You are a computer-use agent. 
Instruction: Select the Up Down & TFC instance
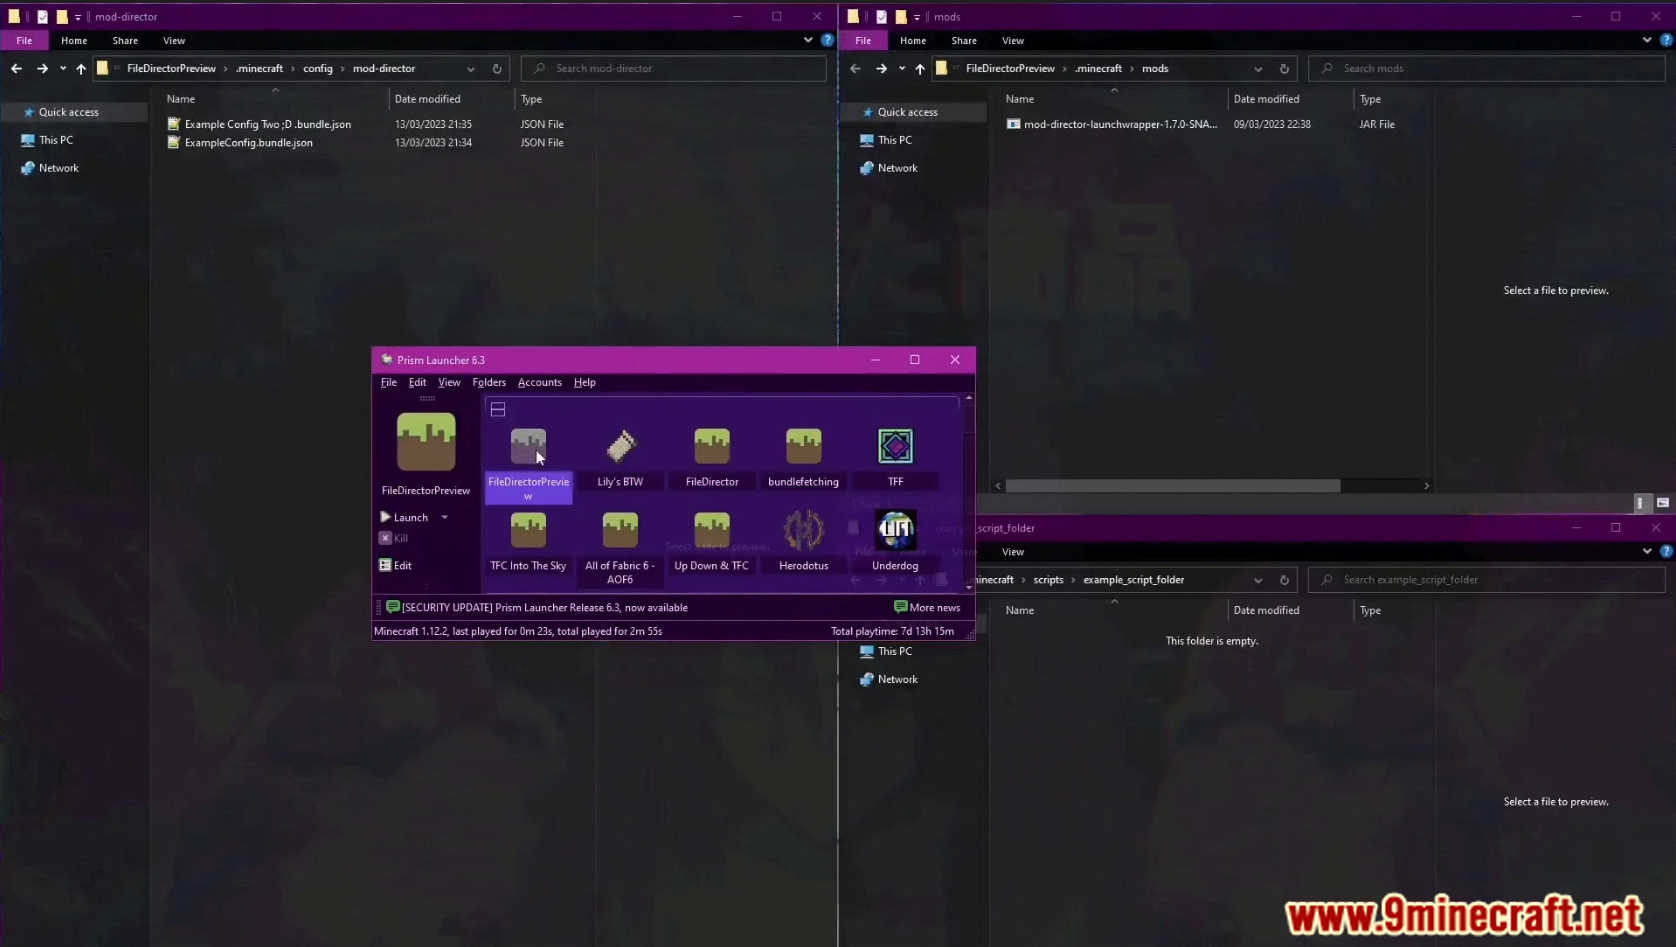click(x=712, y=541)
